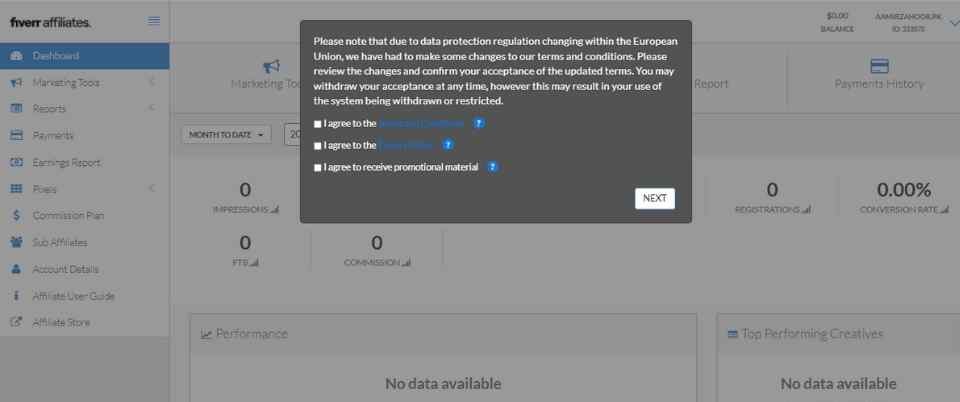
Task: Open Sub Affiliates people icon
Action: [x=17, y=242]
